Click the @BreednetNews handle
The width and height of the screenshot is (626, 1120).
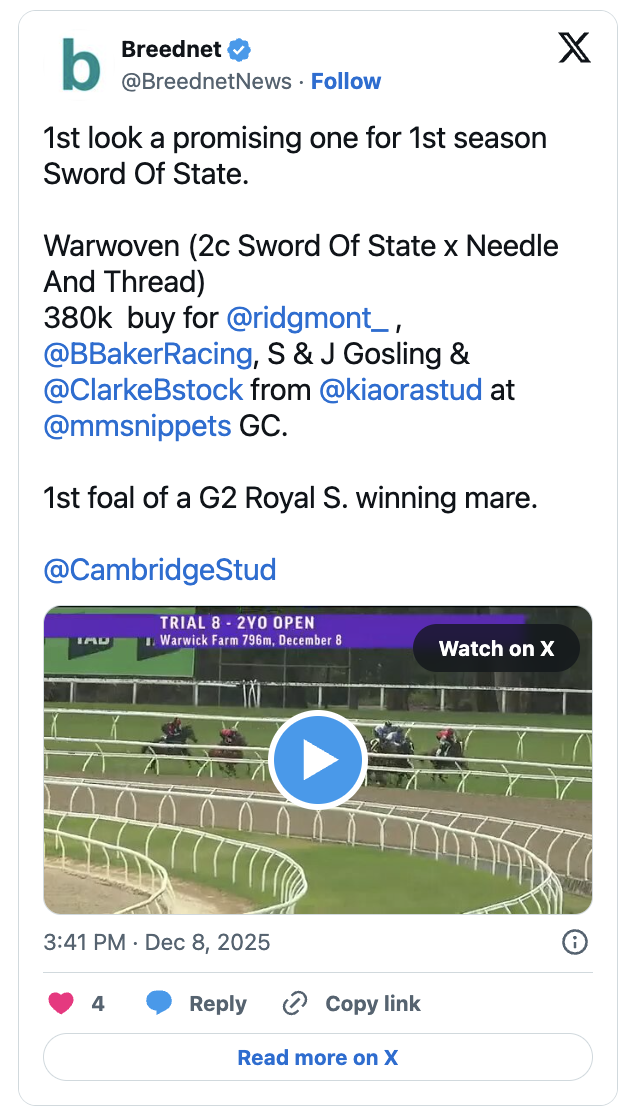207,81
